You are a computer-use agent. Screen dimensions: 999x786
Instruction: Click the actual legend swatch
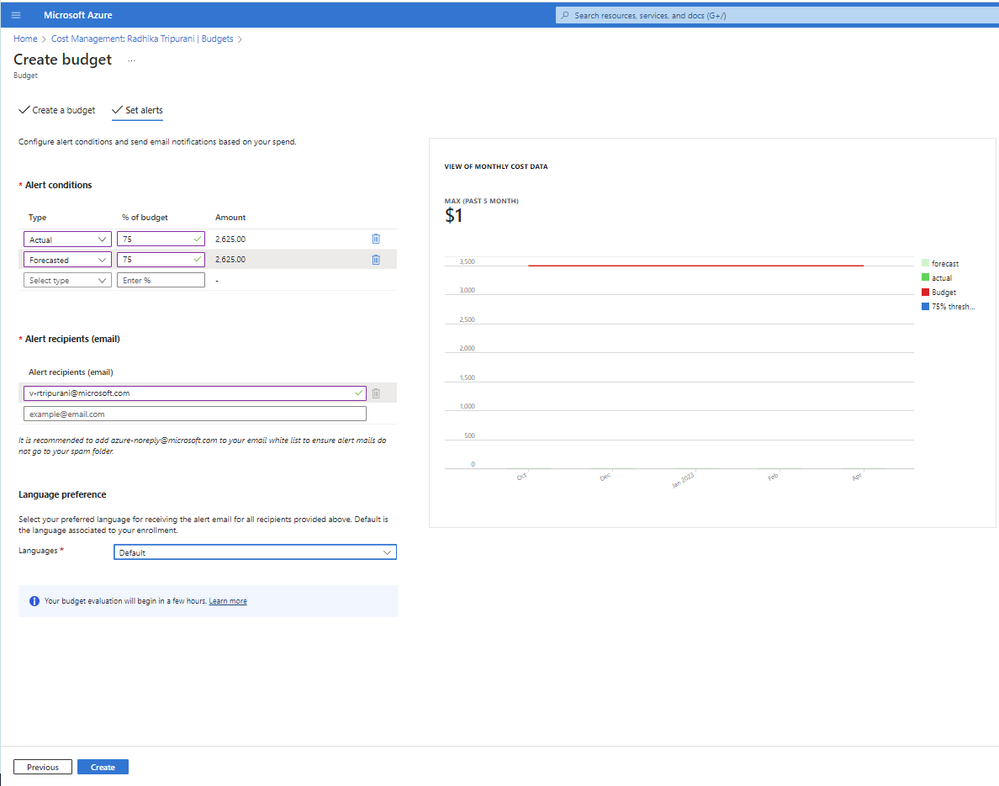click(x=925, y=278)
